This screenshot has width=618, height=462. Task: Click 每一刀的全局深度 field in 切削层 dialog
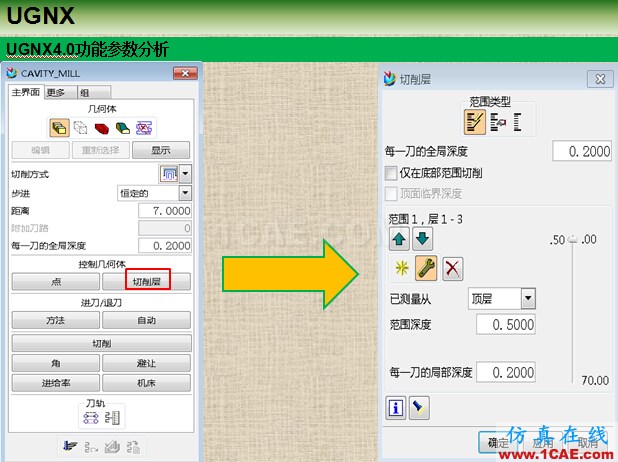tap(582, 151)
